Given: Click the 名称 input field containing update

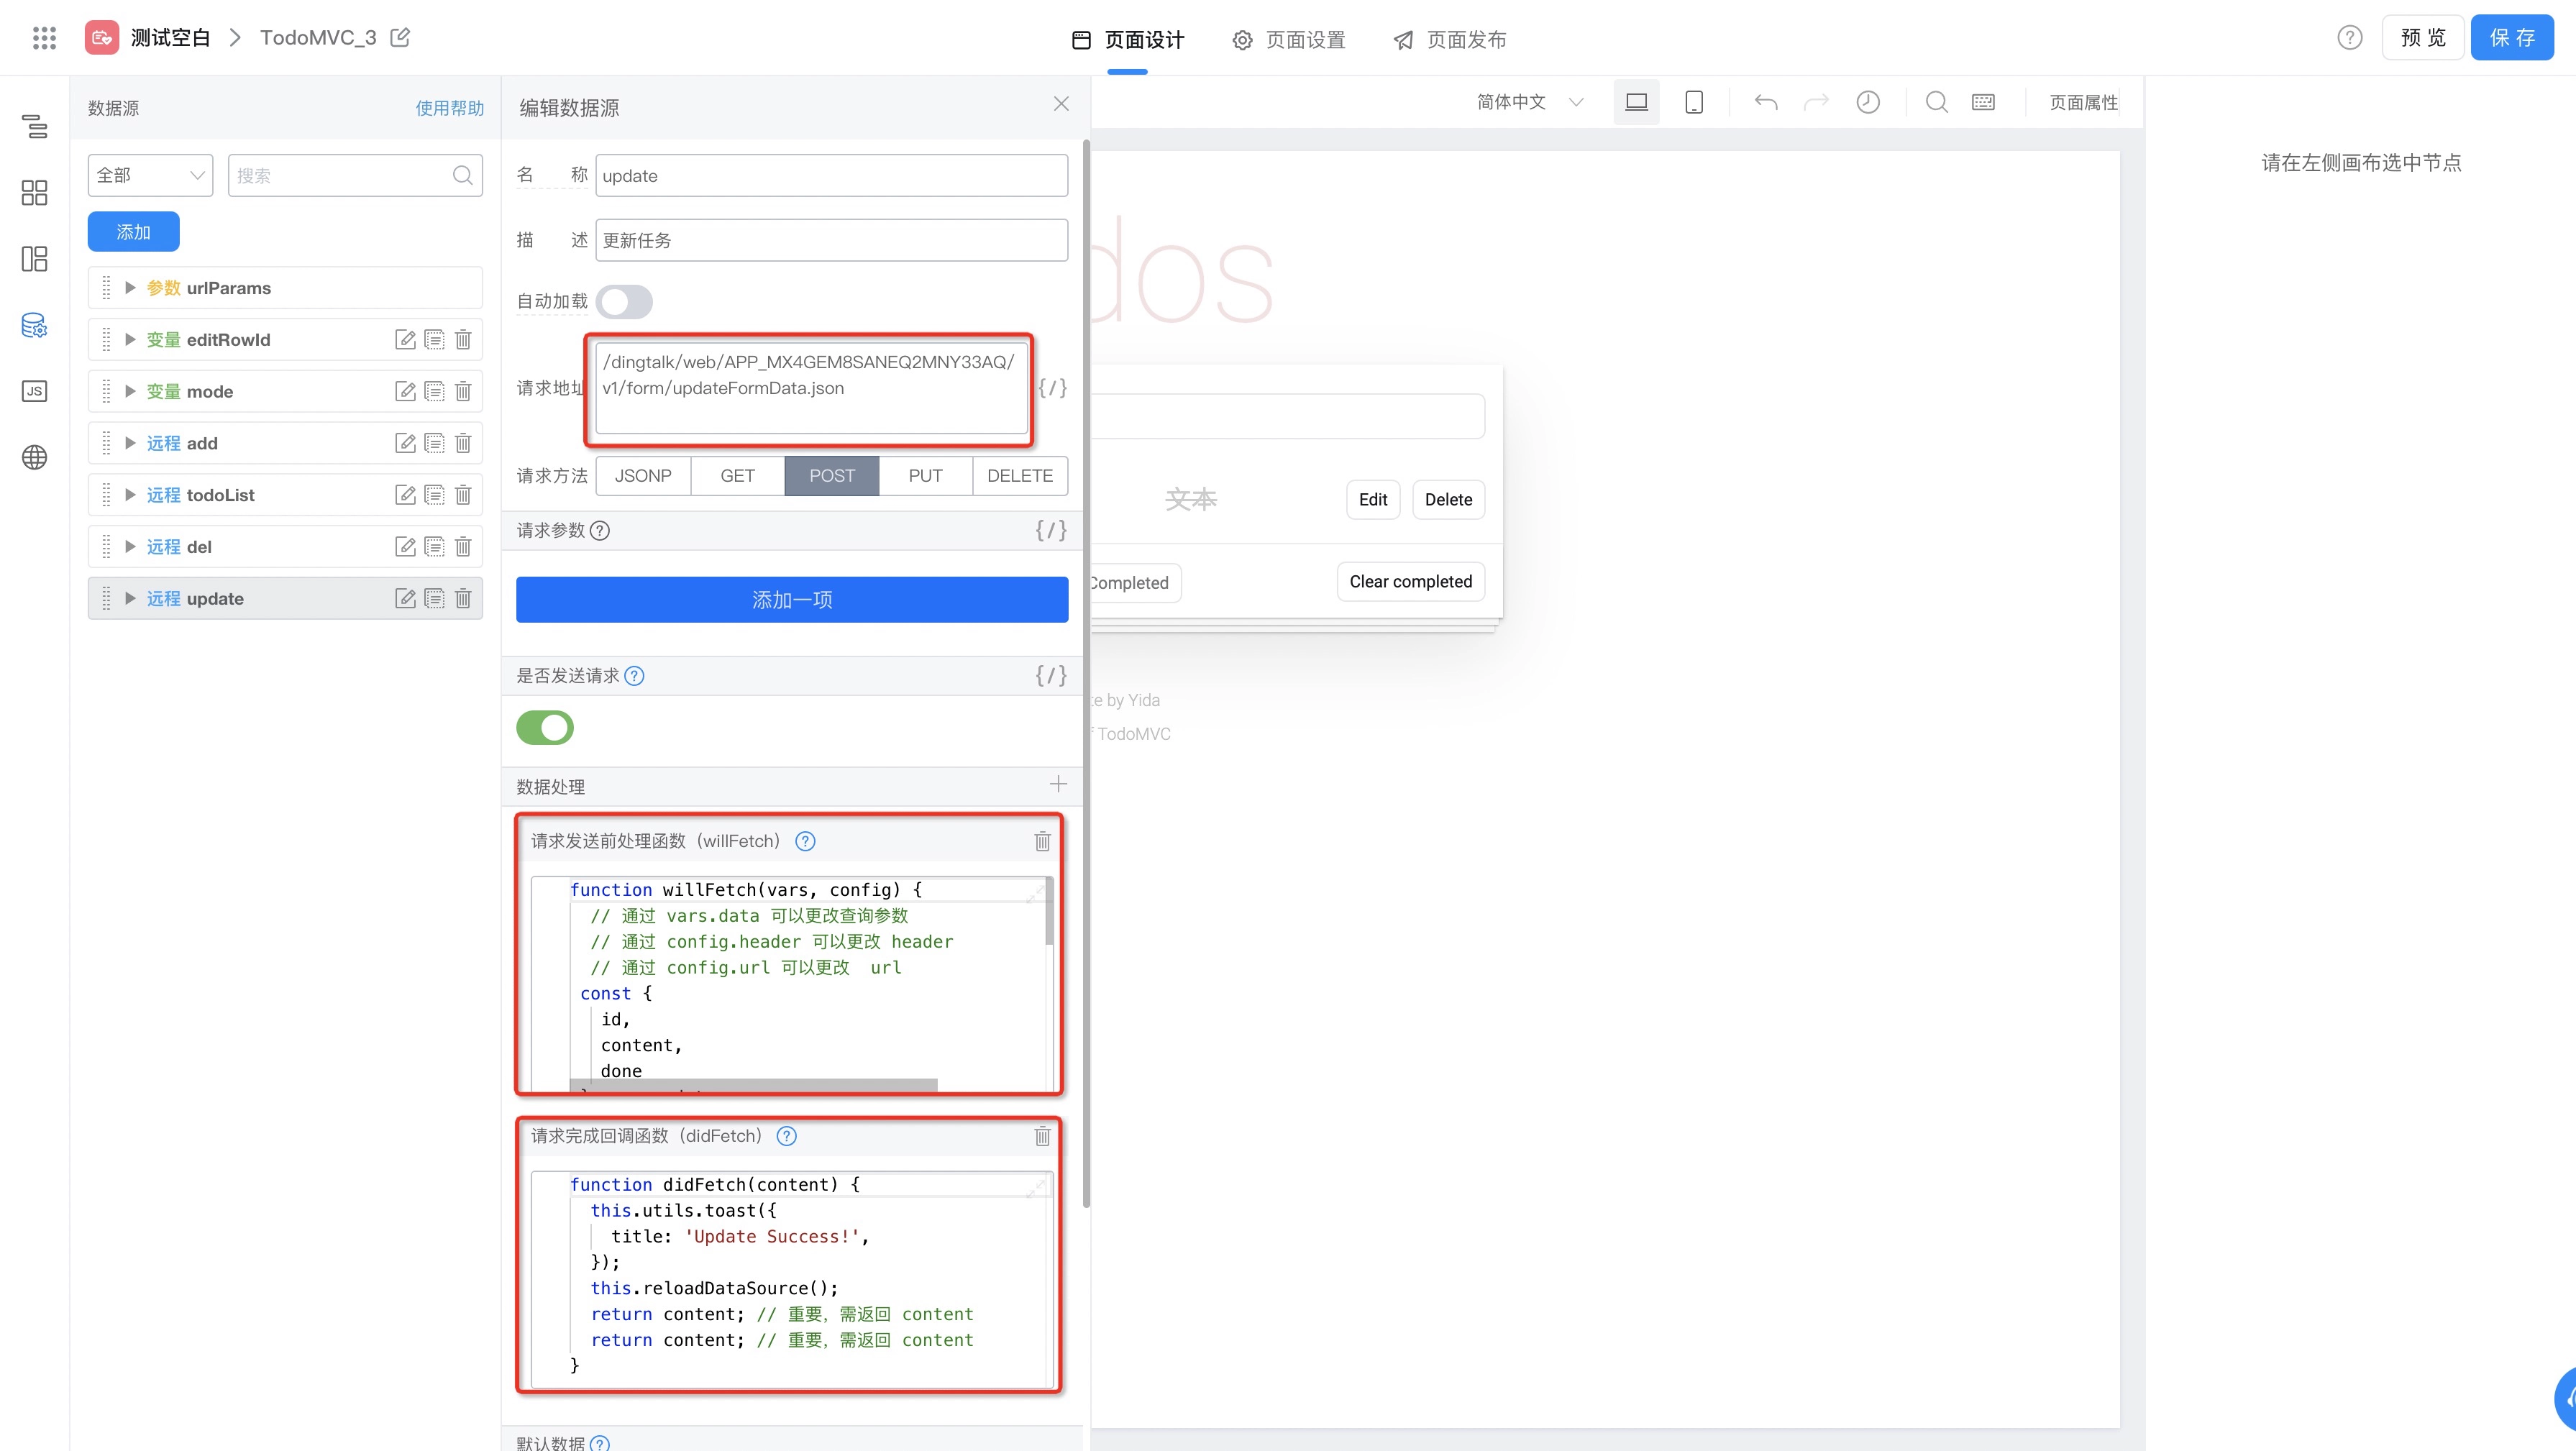Looking at the screenshot, I should tap(831, 176).
